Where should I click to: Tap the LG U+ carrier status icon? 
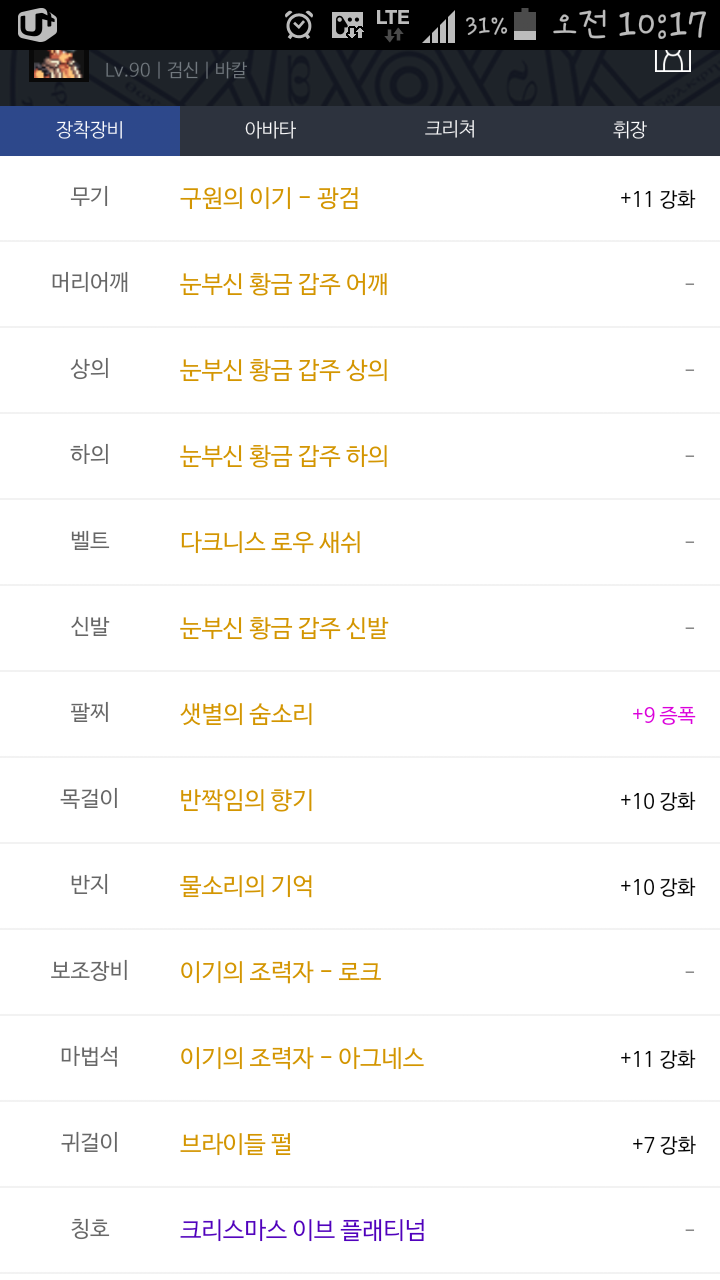37,24
